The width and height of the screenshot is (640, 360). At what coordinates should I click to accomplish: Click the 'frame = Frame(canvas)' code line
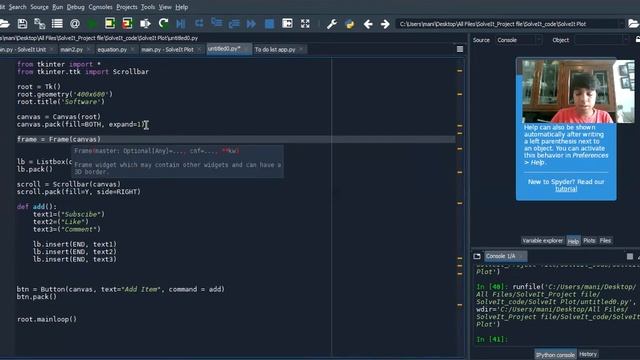coord(59,139)
